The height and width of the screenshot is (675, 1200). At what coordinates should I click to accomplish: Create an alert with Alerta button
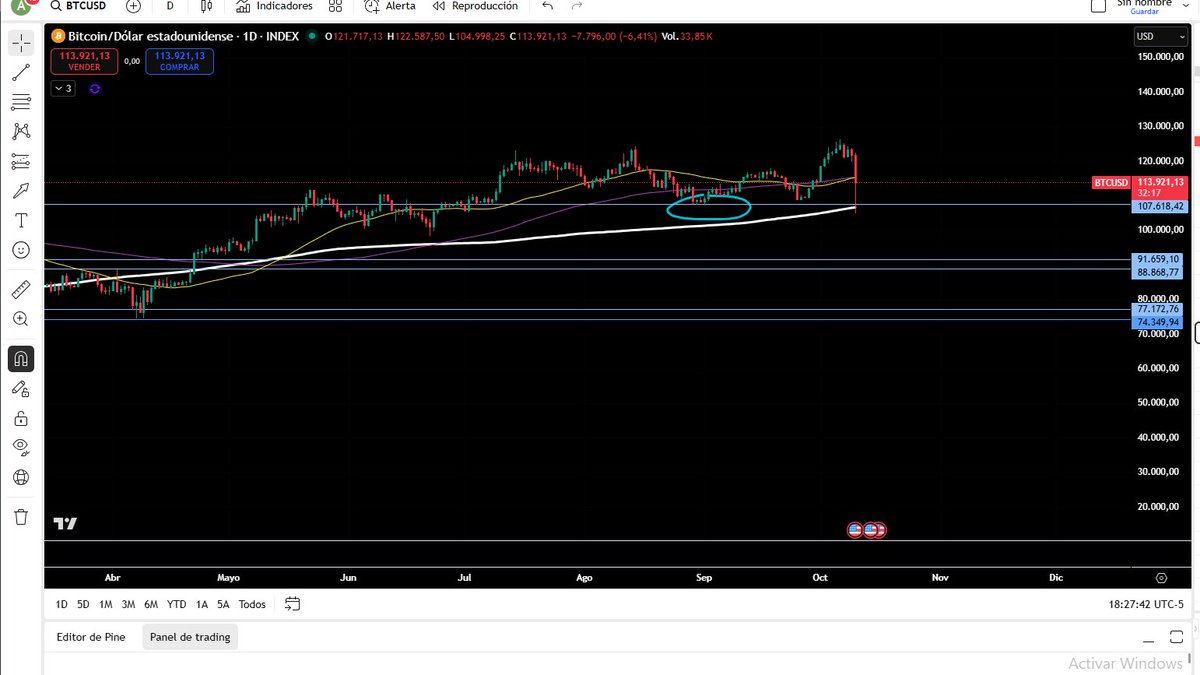391,6
